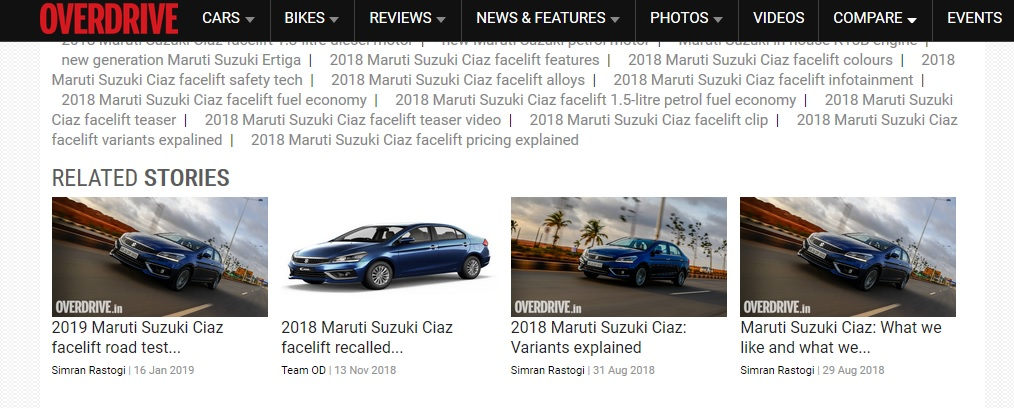This screenshot has width=1014, height=408.
Task: Select tag 'Ciaz facelift pricing explained'
Action: [415, 140]
